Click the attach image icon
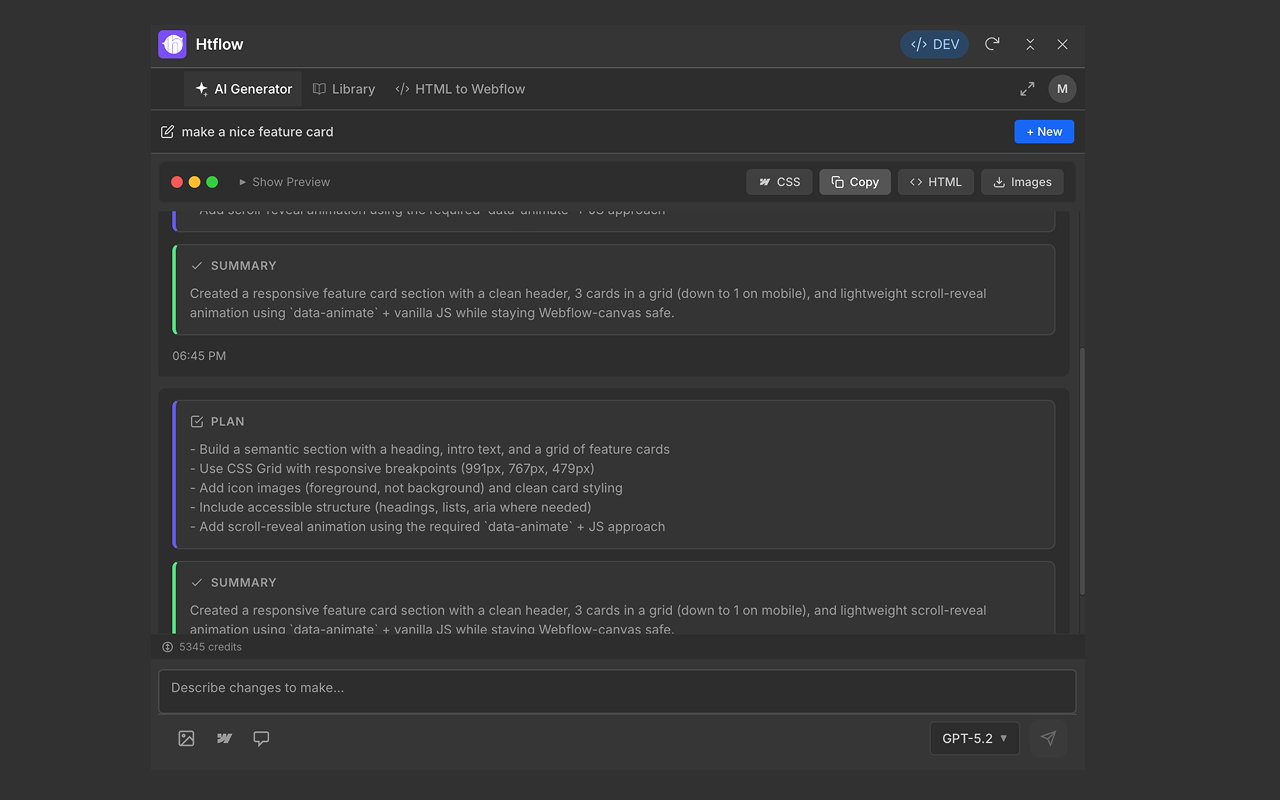The width and height of the screenshot is (1280, 800). coord(186,738)
